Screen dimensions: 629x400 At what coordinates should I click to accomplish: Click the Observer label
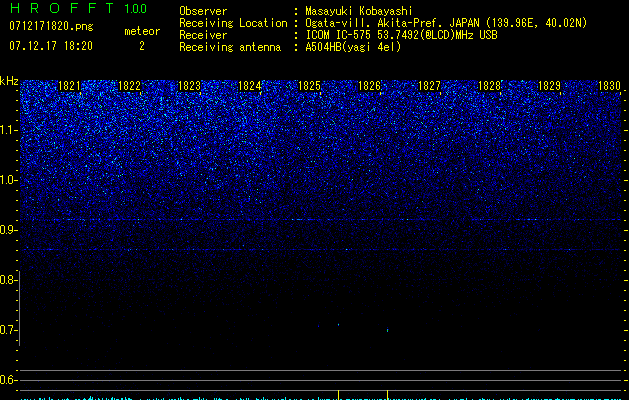pos(203,11)
